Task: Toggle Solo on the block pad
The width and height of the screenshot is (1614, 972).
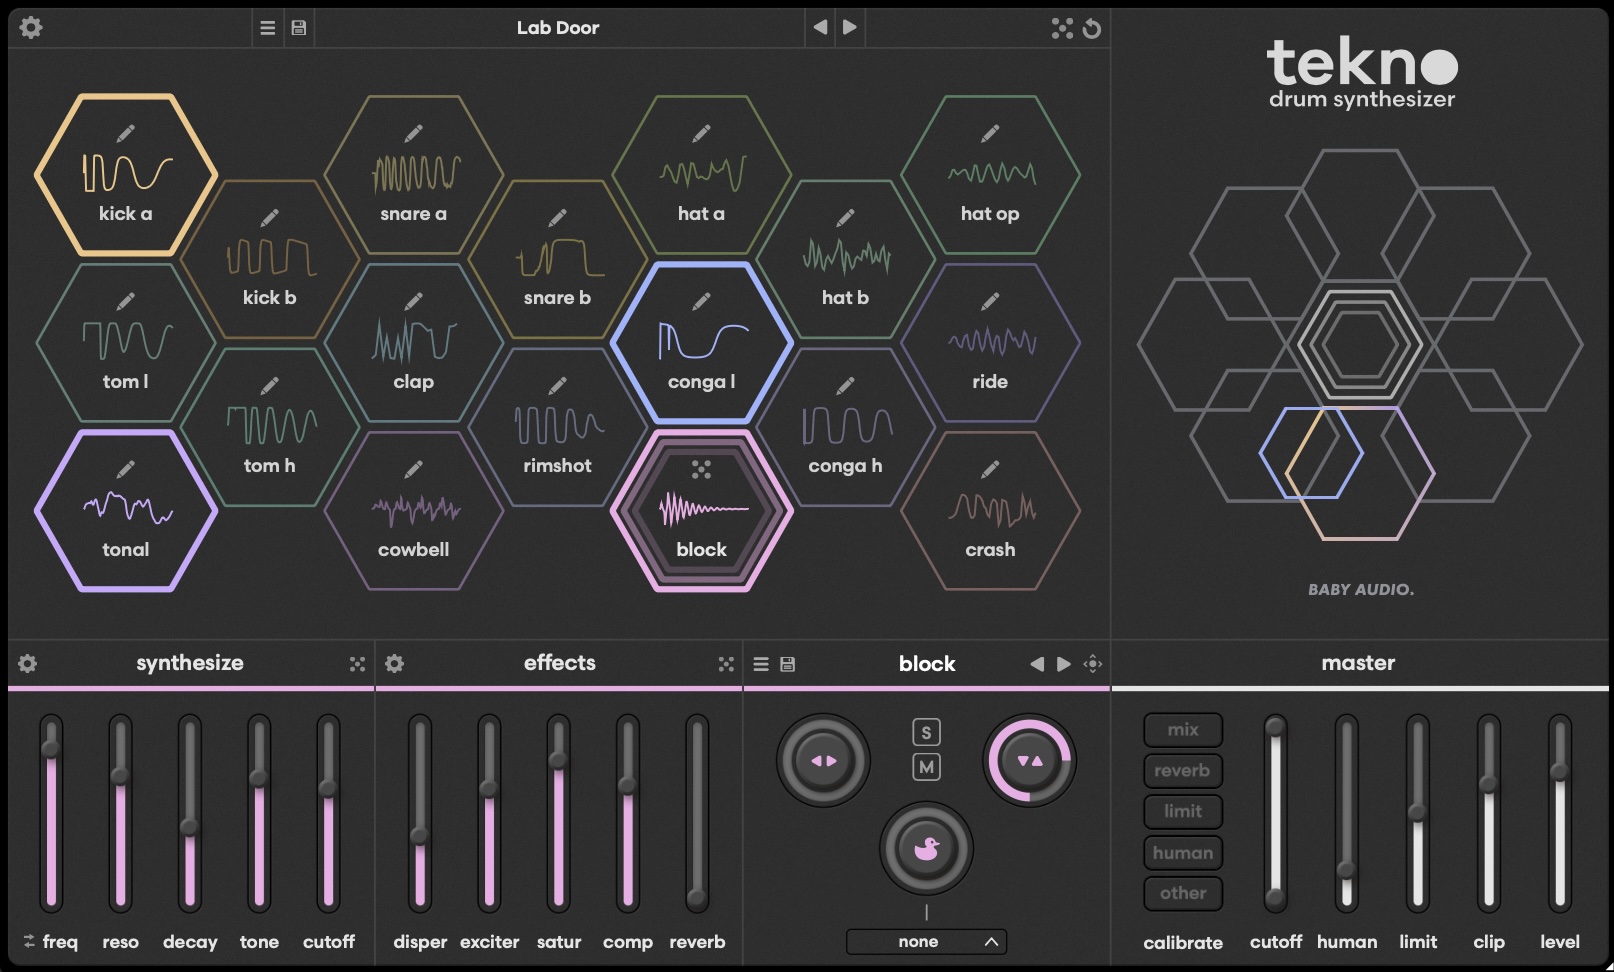Action: [x=925, y=731]
